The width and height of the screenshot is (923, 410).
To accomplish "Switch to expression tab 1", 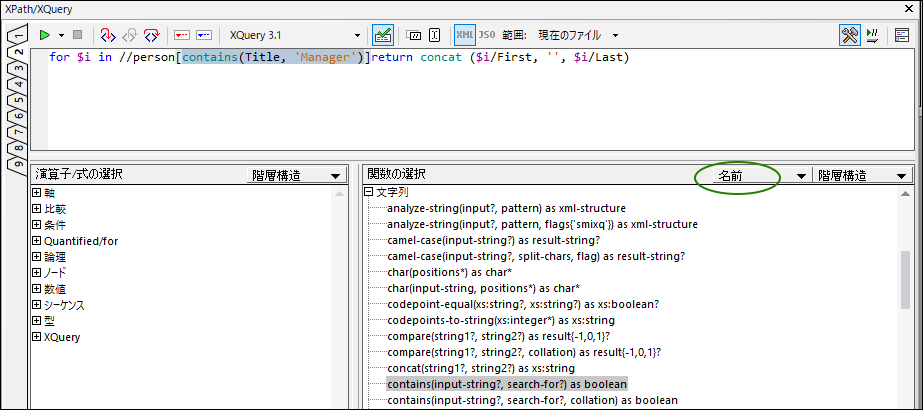I will click(18, 36).
